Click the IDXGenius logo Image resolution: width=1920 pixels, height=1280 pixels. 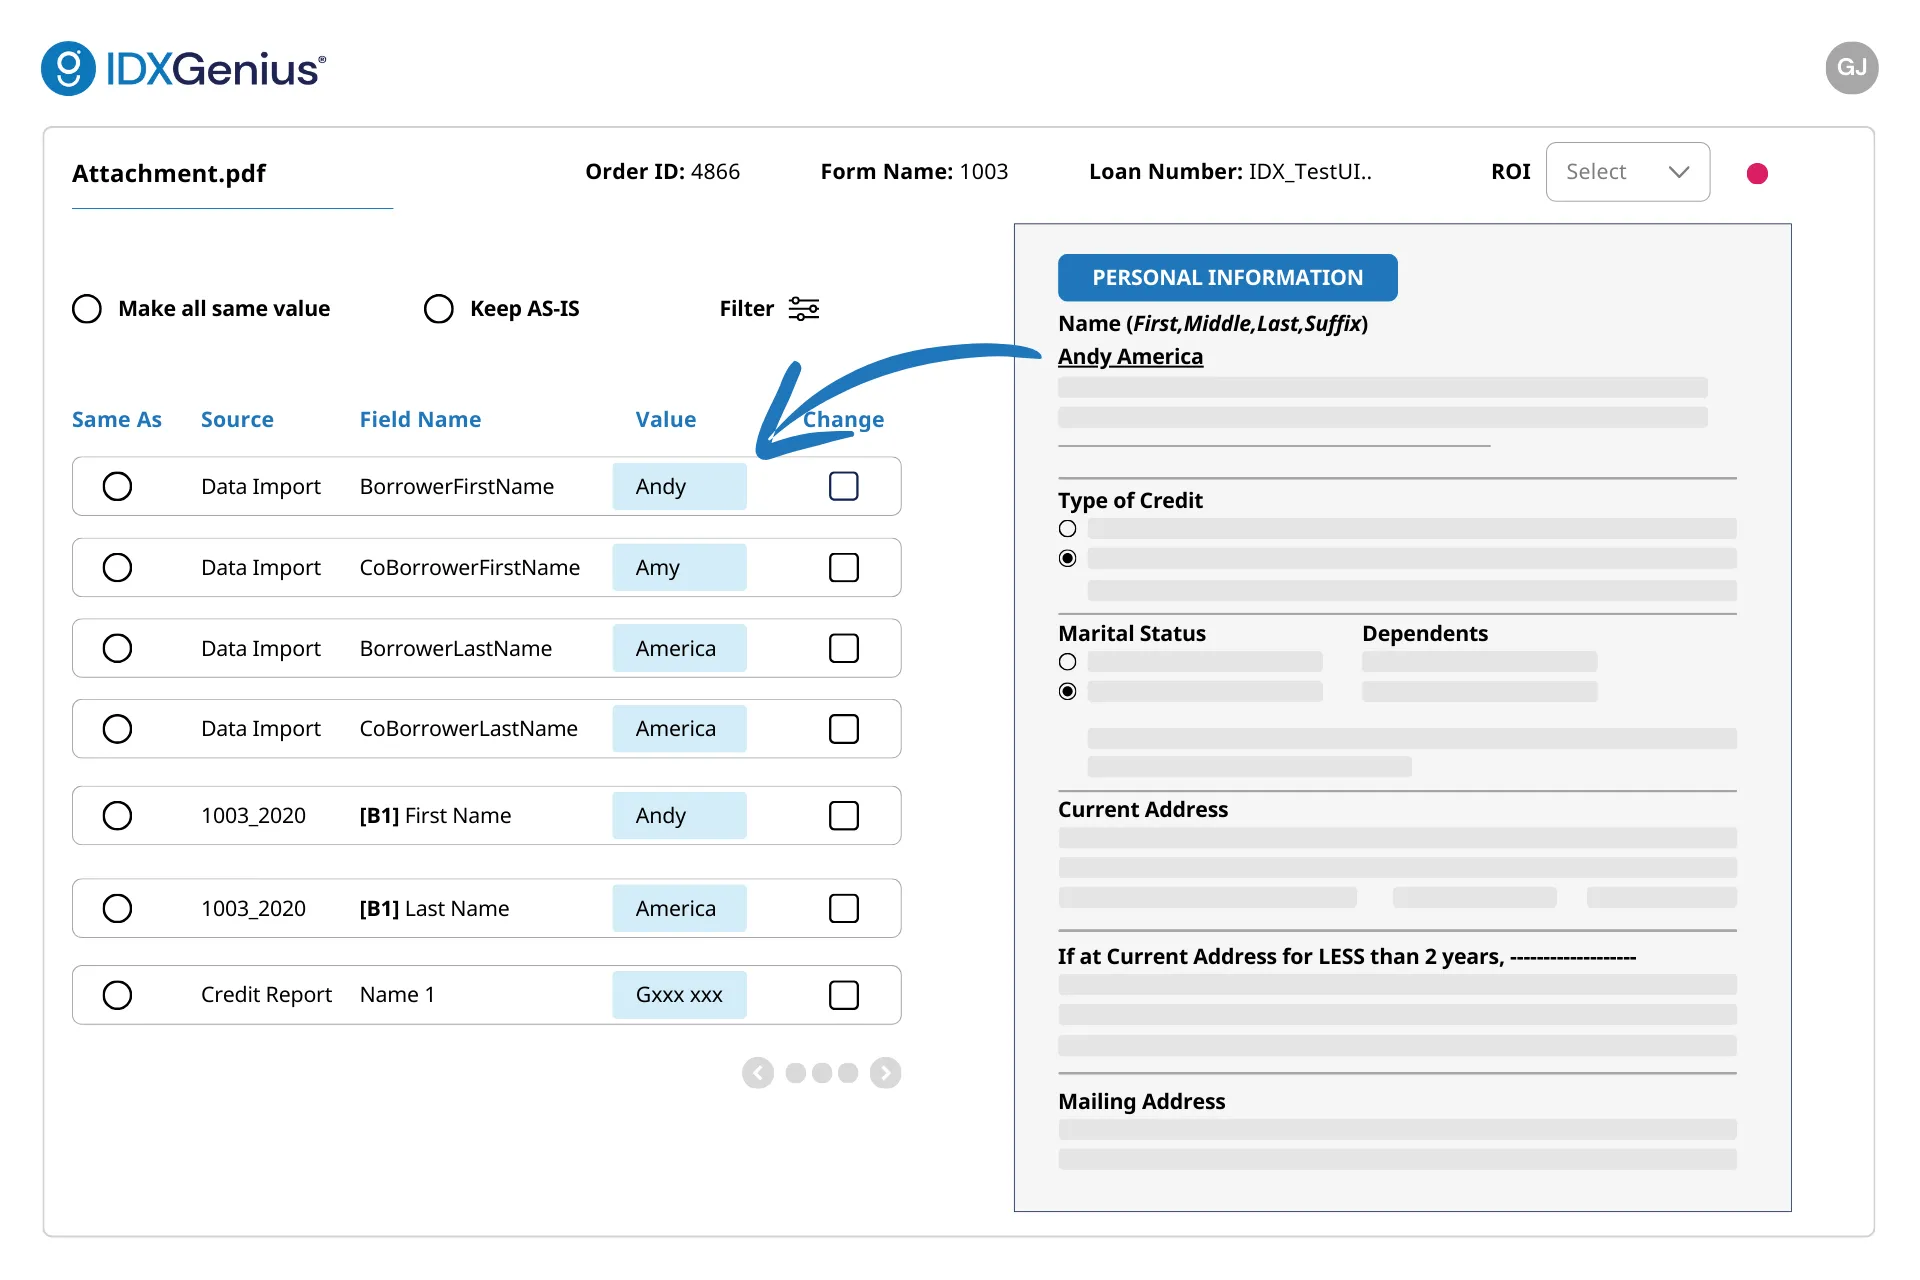(x=184, y=68)
